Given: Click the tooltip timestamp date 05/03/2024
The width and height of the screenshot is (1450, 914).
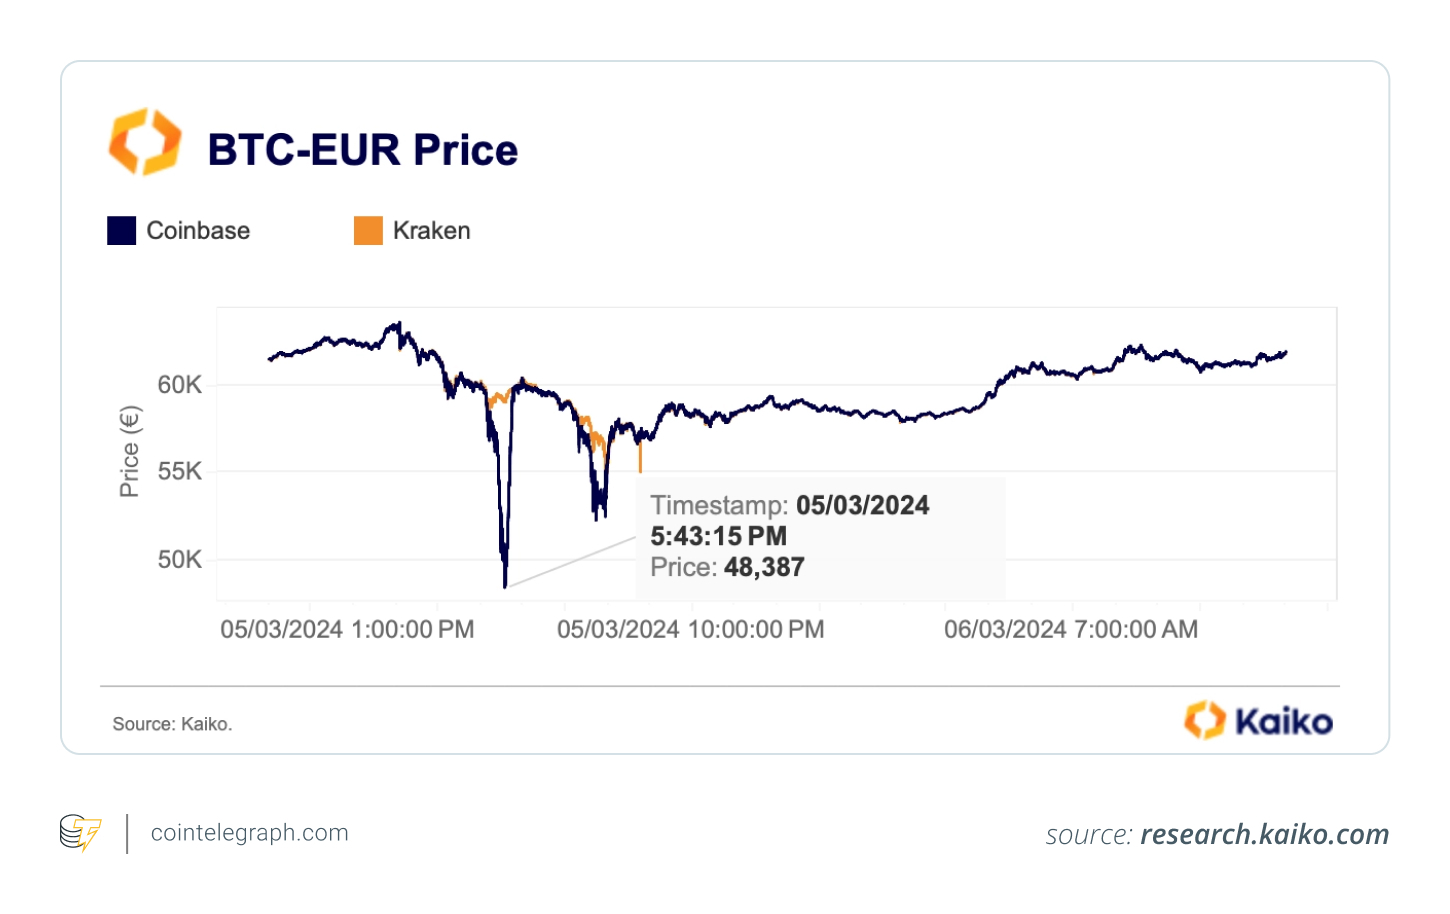Looking at the screenshot, I should click(x=862, y=505).
